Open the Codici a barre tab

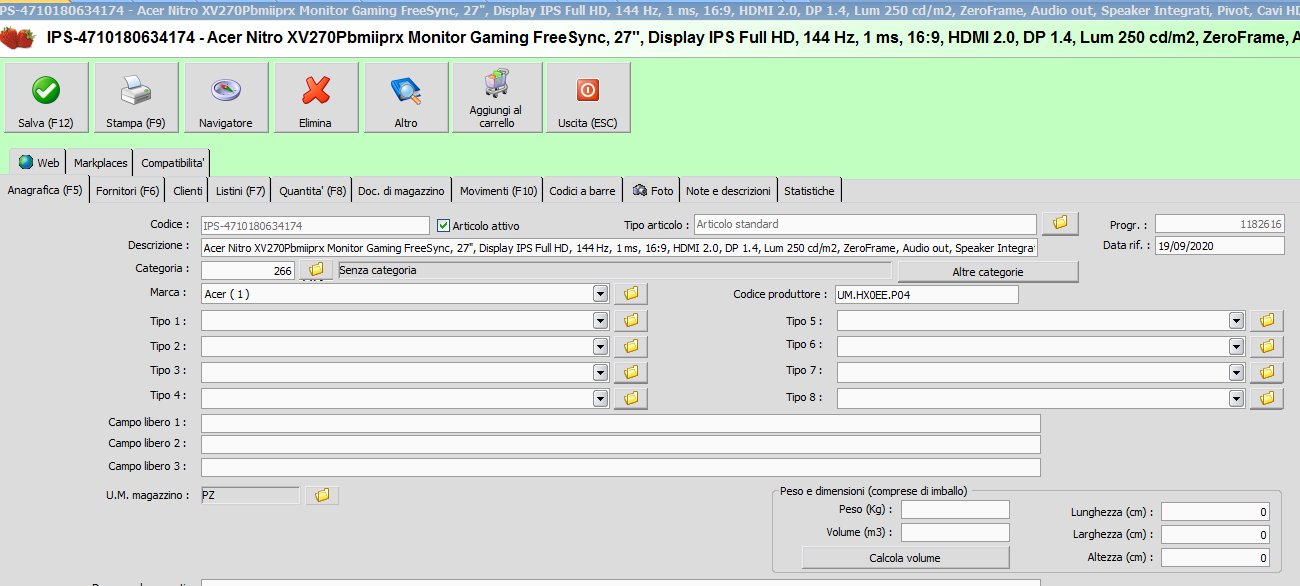point(583,191)
